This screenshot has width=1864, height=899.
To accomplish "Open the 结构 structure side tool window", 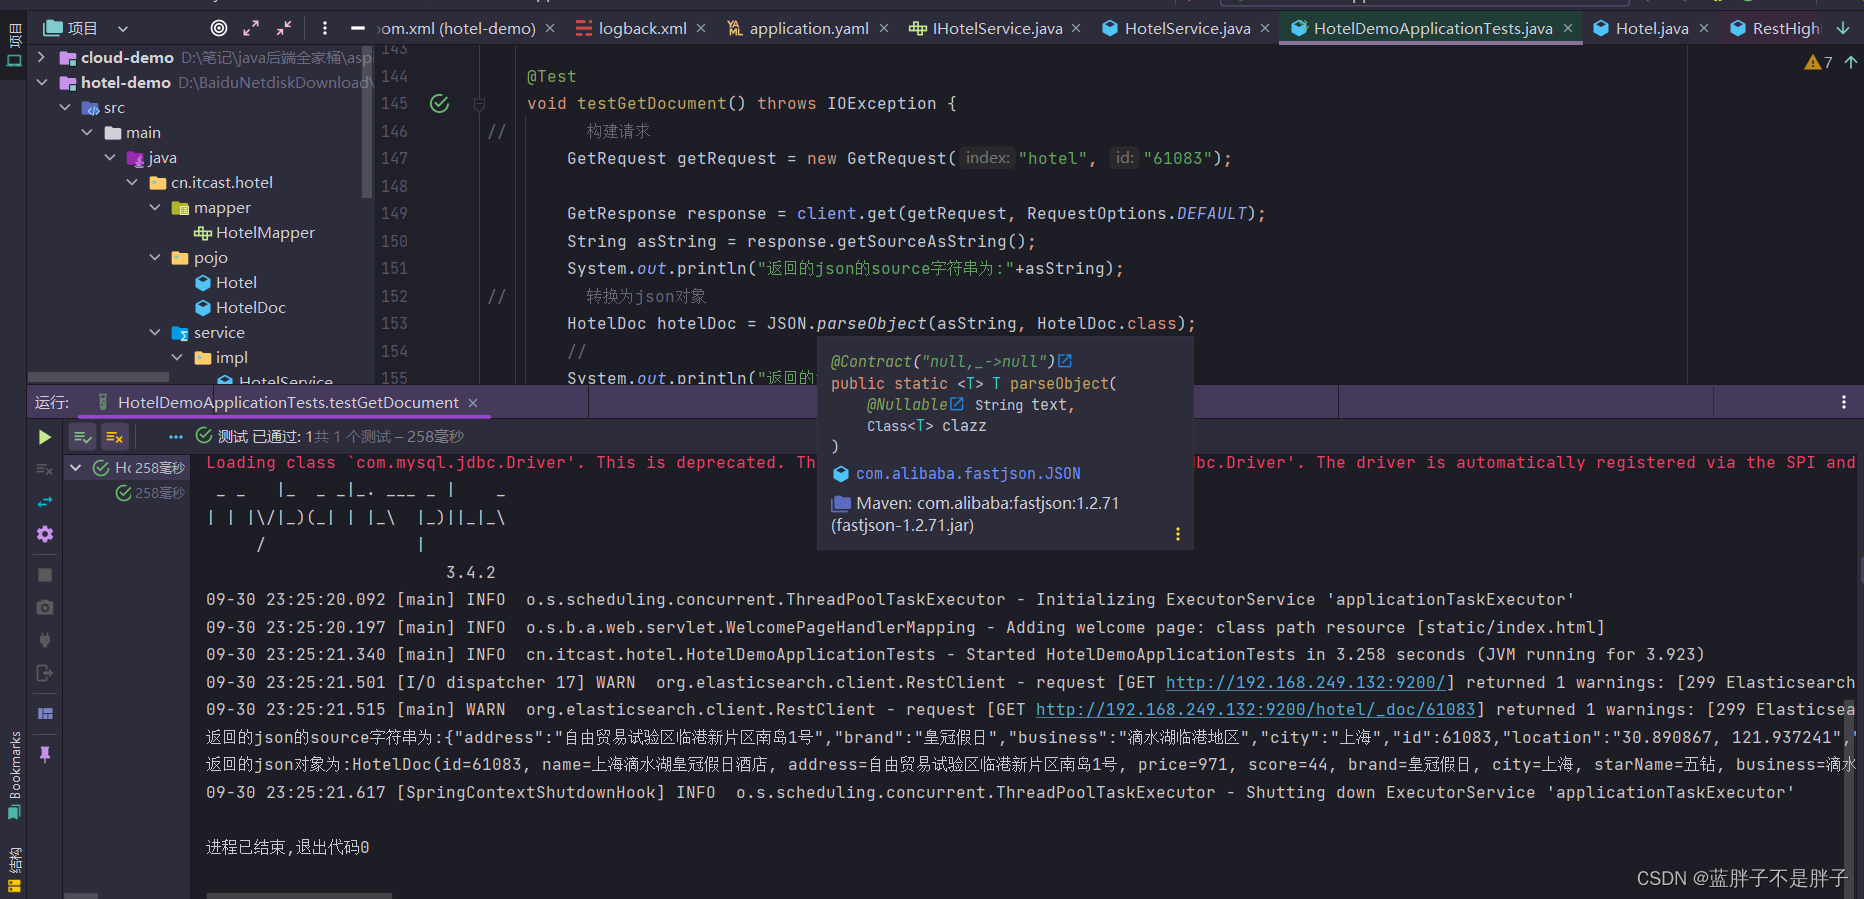I will point(14,868).
